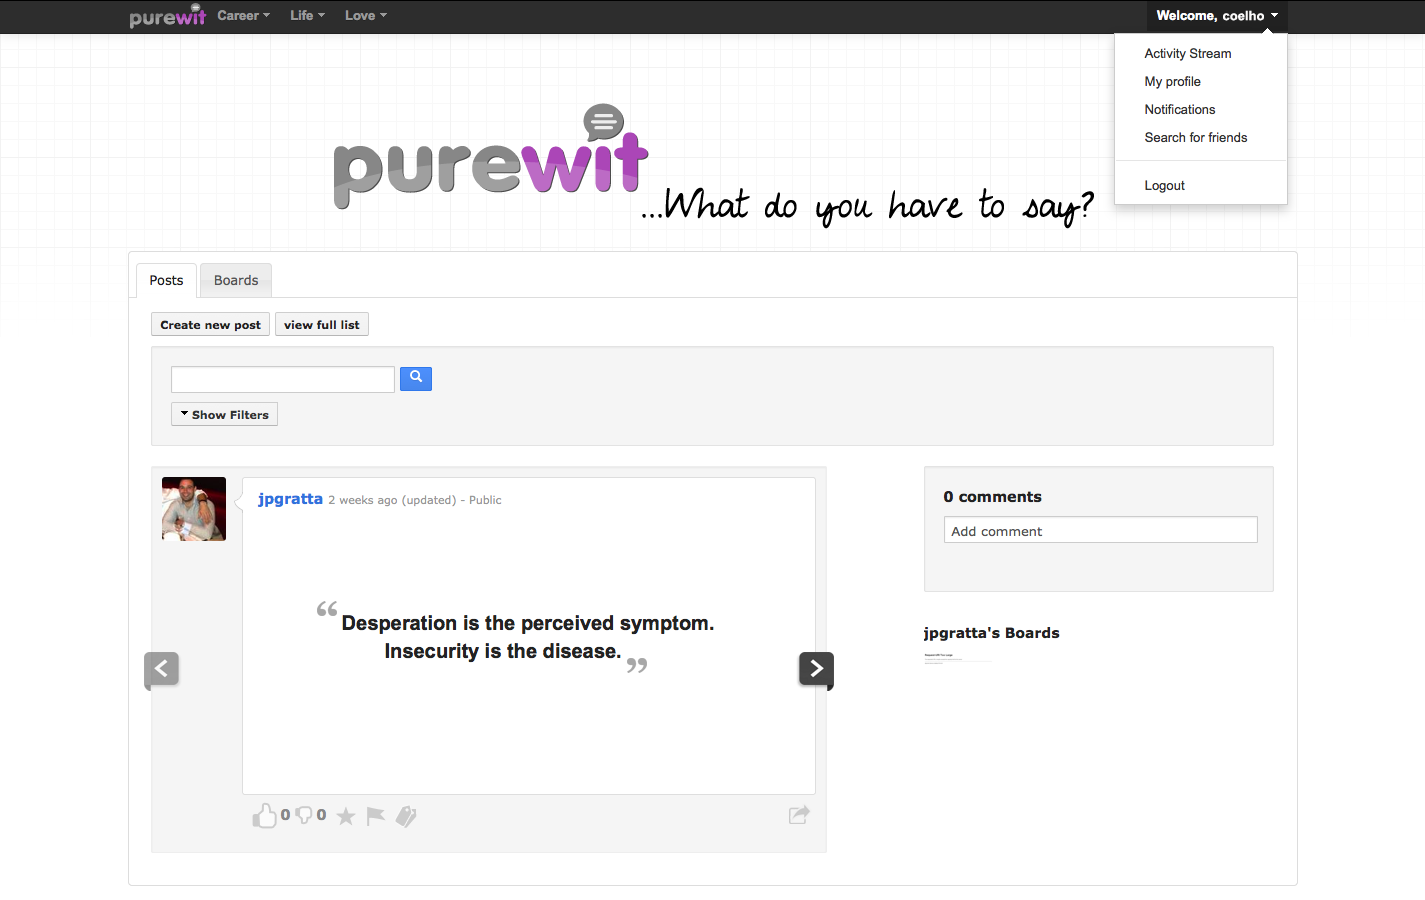Image resolution: width=1425 pixels, height=900 pixels.
Task: Go to the next post with right arrow
Action: (x=816, y=669)
